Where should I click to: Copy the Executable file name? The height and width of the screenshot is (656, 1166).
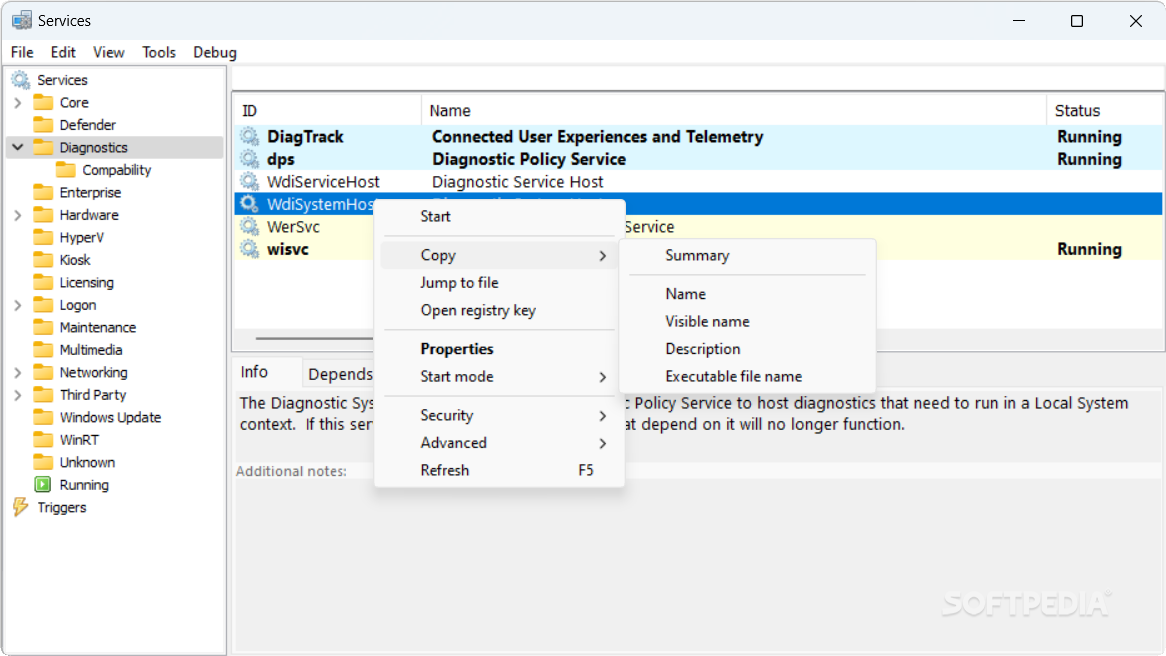click(x=747, y=376)
